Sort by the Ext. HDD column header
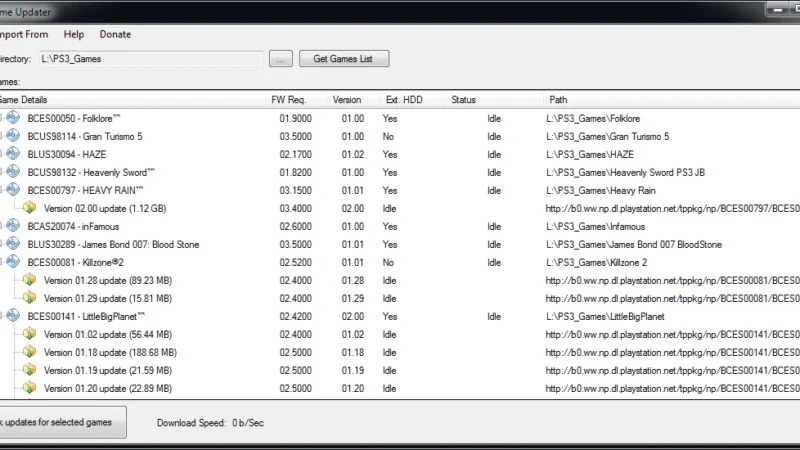Screen dimensions: 800x450 [412, 99]
